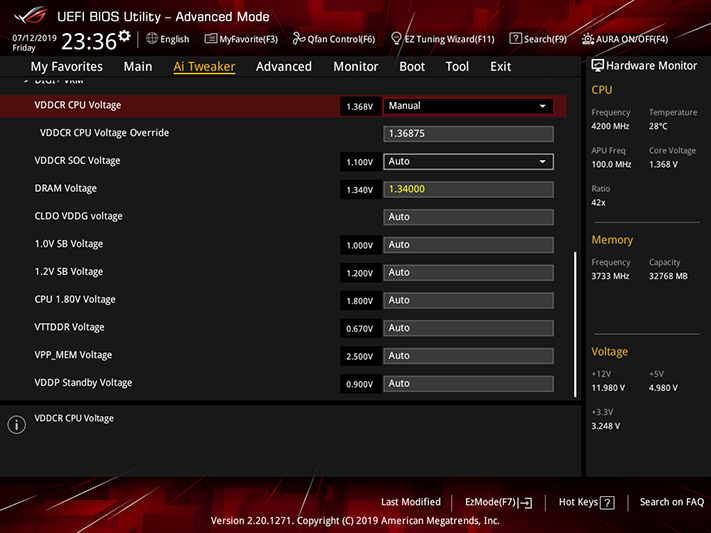Switch to My Favorites tab

[67, 67]
